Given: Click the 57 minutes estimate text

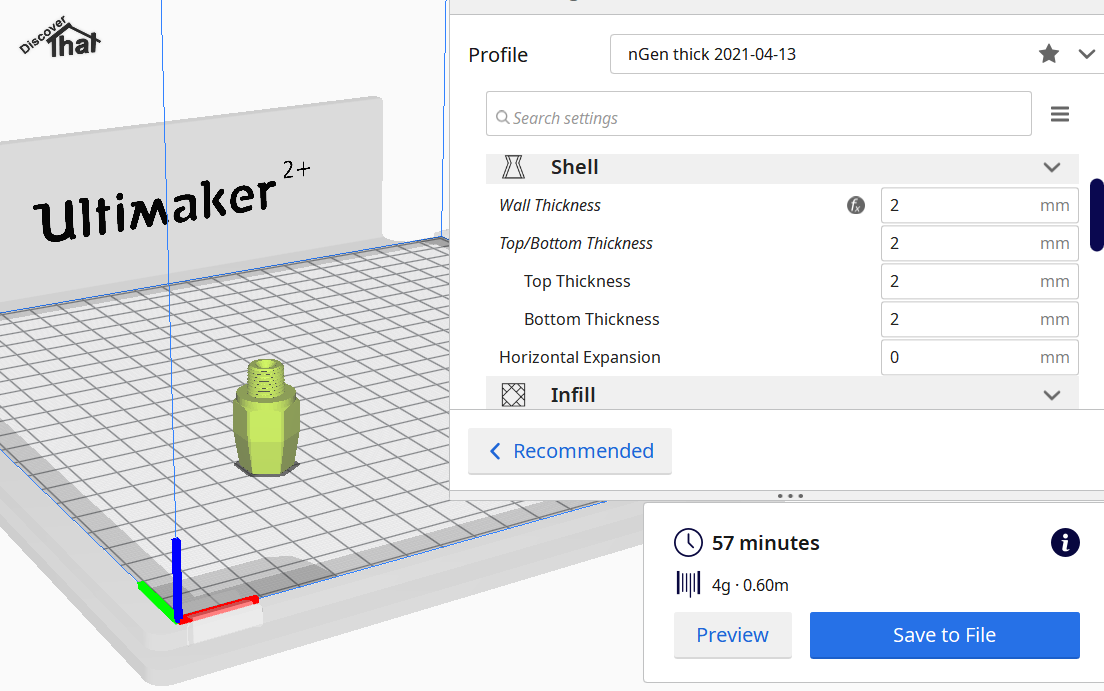Looking at the screenshot, I should tap(765, 543).
